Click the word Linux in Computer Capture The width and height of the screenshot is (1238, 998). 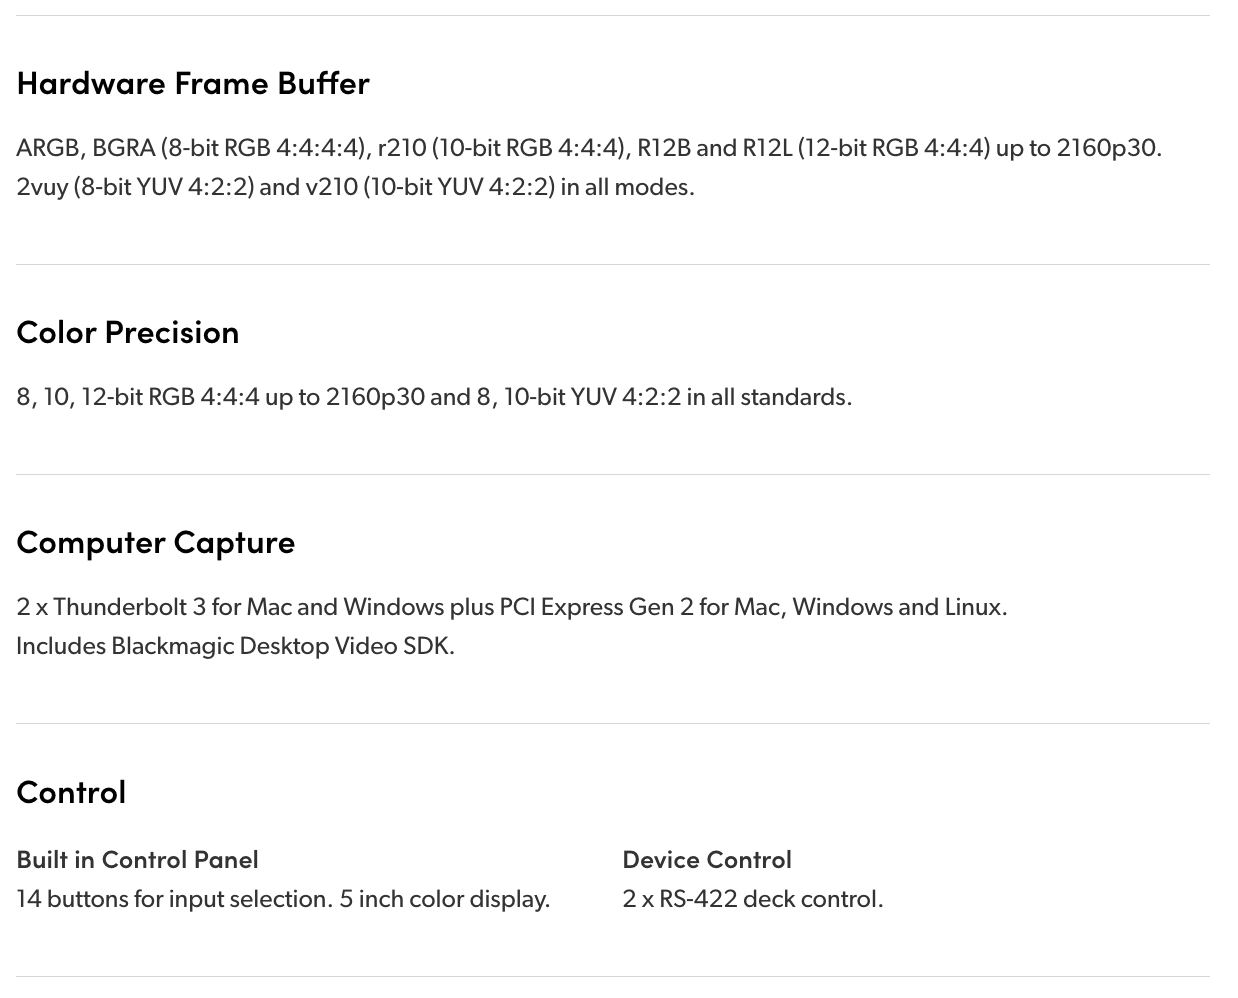pos(972,607)
